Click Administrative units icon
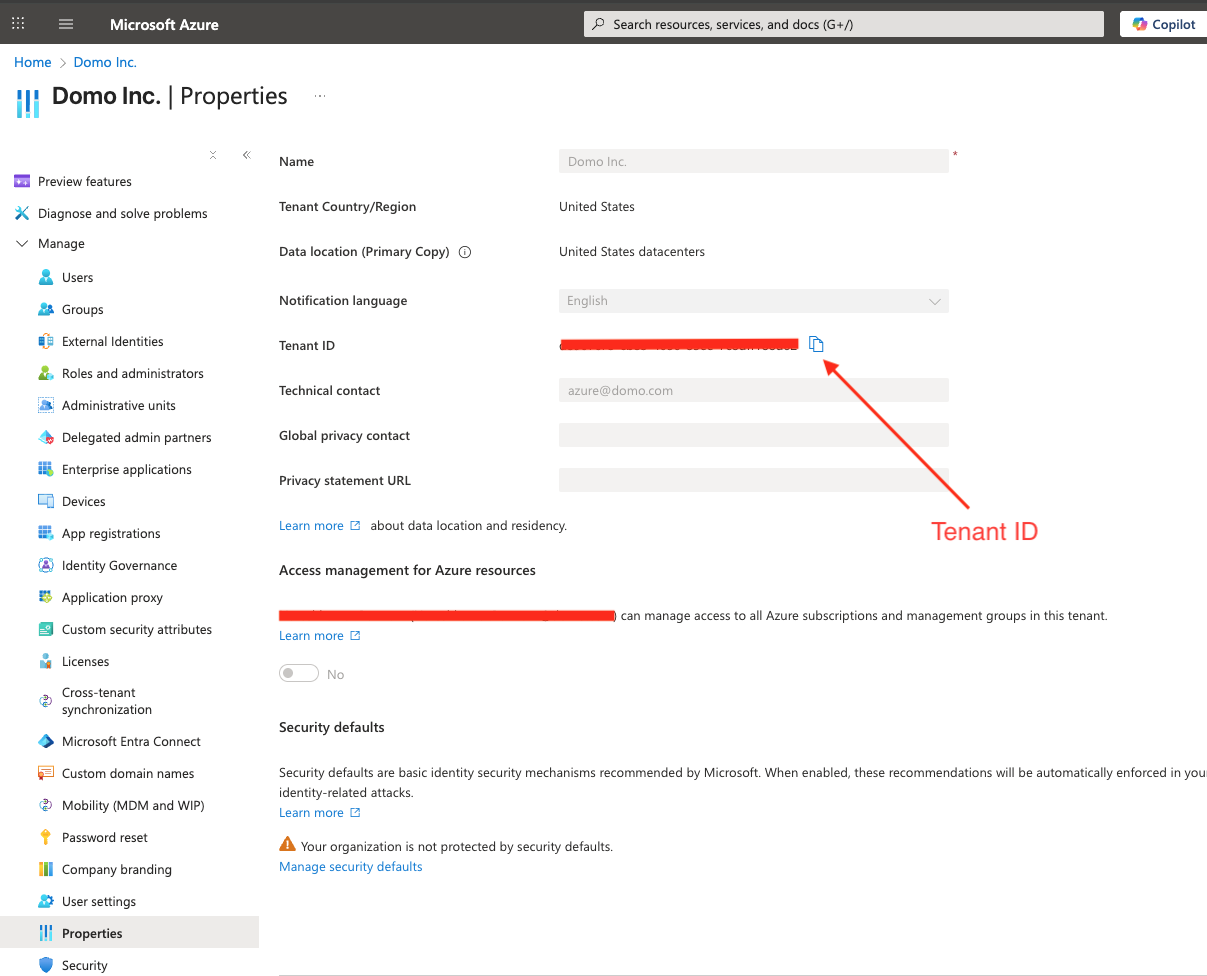 tap(46, 405)
